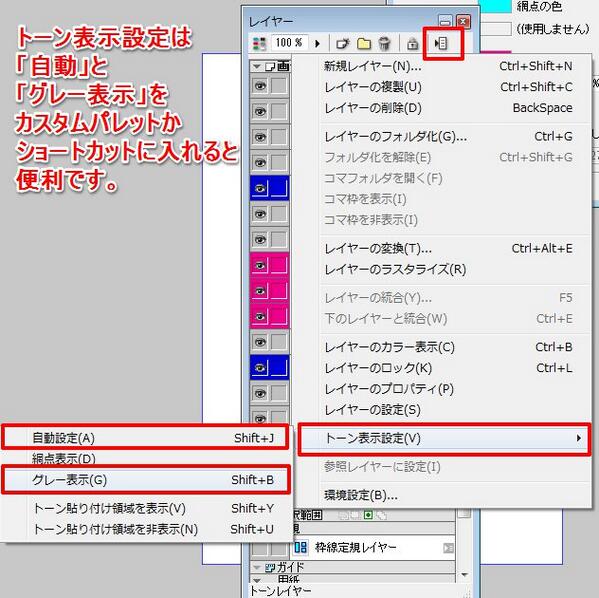Click the cyan 網点の色 color swatch
This screenshot has height=598, width=599.
click(x=495, y=6)
